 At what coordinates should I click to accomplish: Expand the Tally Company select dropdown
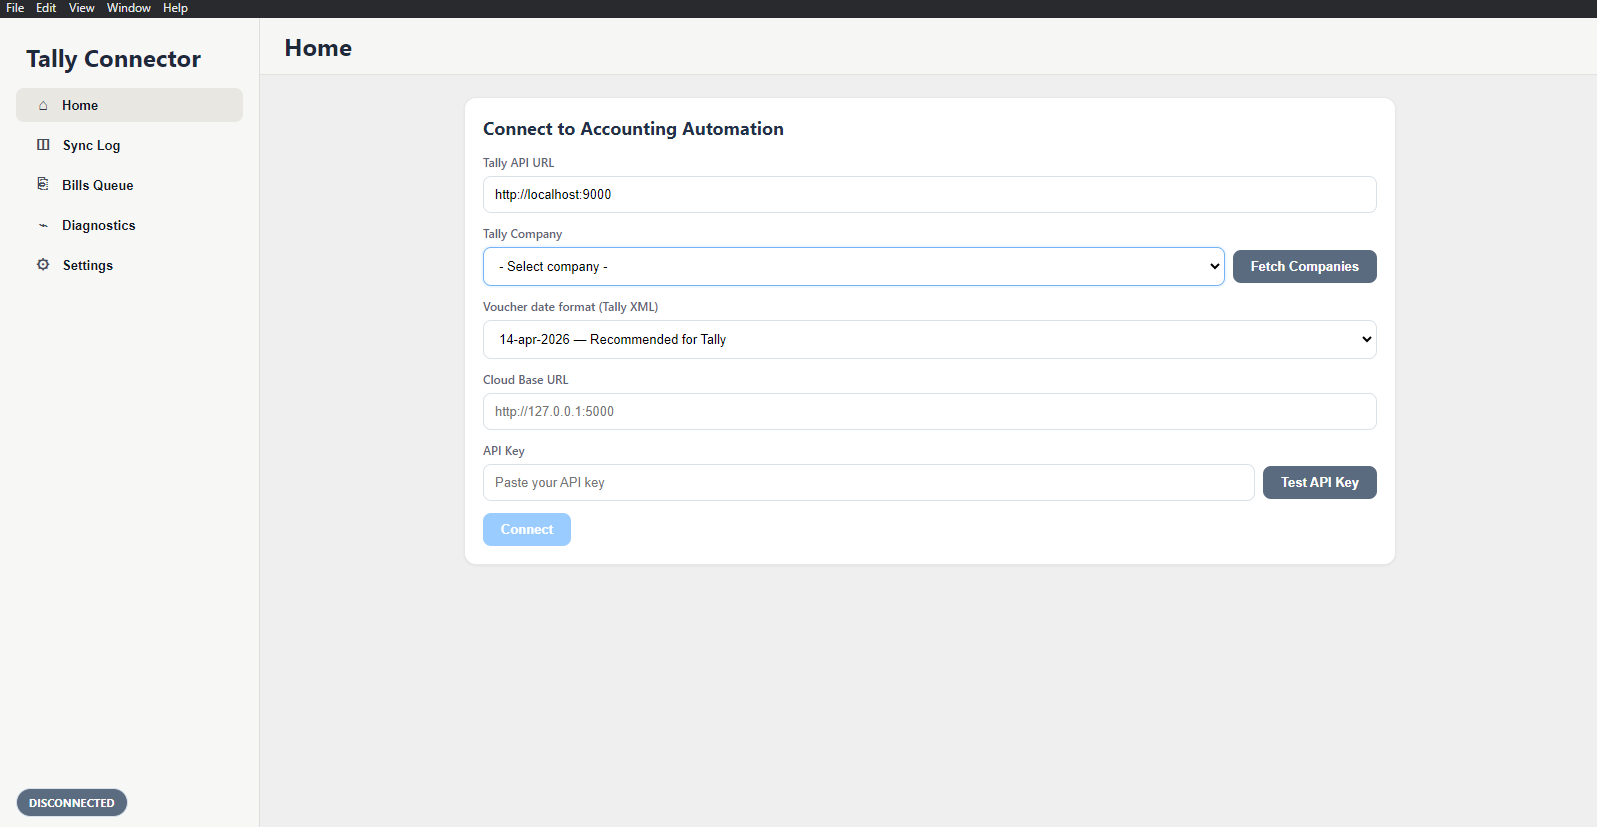(853, 267)
